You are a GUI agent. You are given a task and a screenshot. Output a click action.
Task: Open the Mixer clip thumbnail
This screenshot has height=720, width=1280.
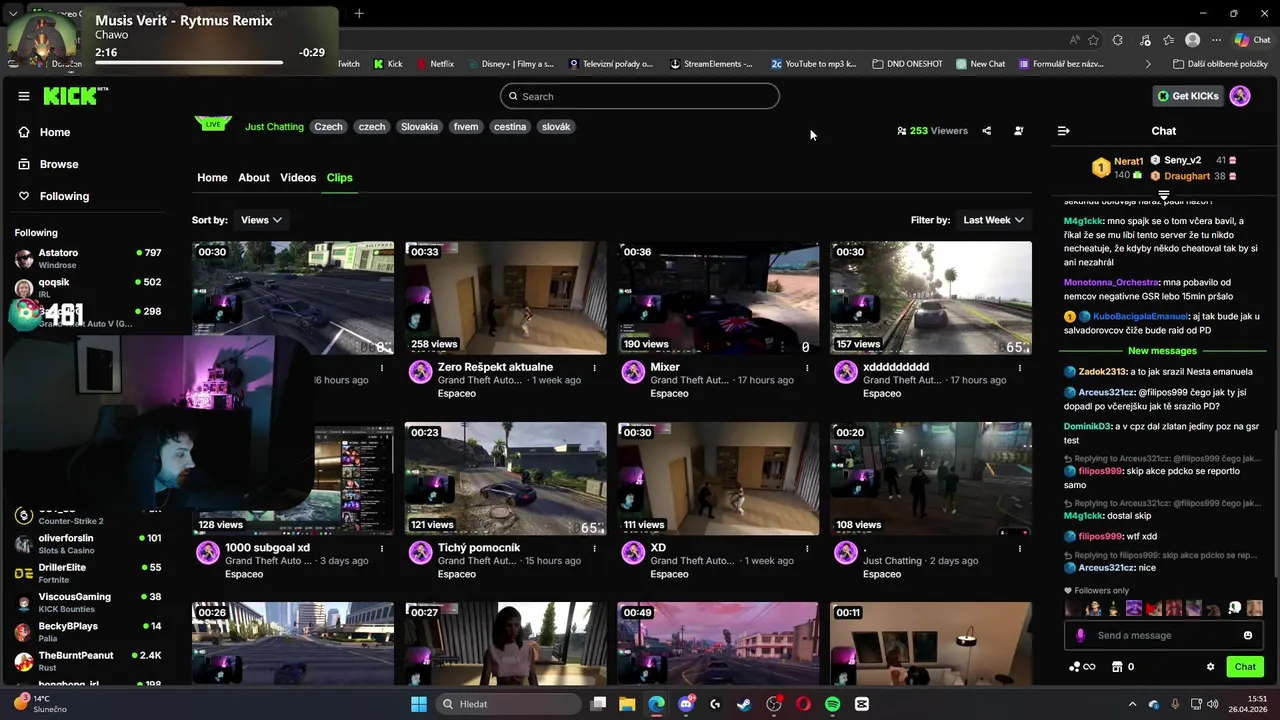pyautogui.click(x=718, y=298)
